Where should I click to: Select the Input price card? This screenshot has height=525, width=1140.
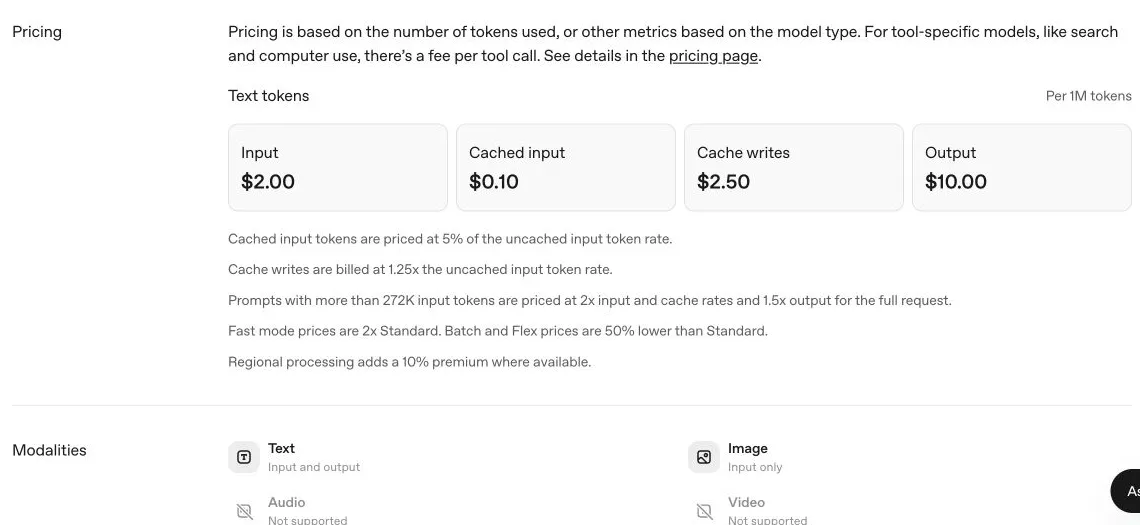point(338,167)
